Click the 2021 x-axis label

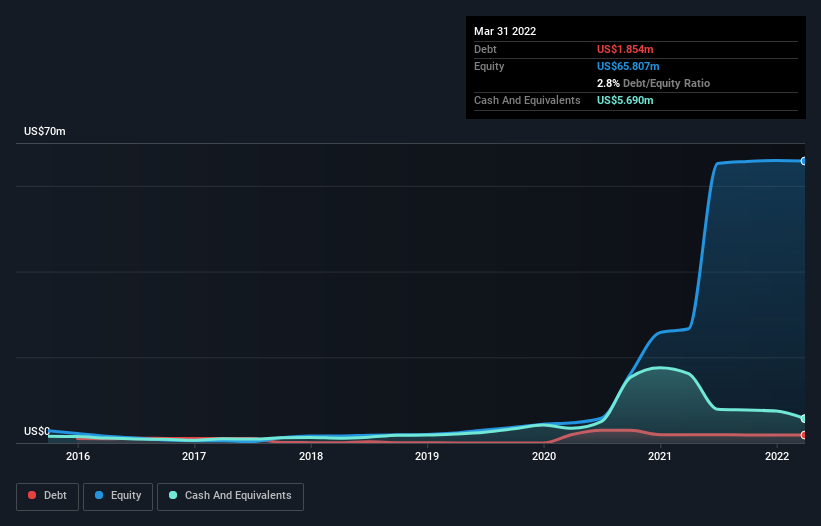tap(660, 456)
